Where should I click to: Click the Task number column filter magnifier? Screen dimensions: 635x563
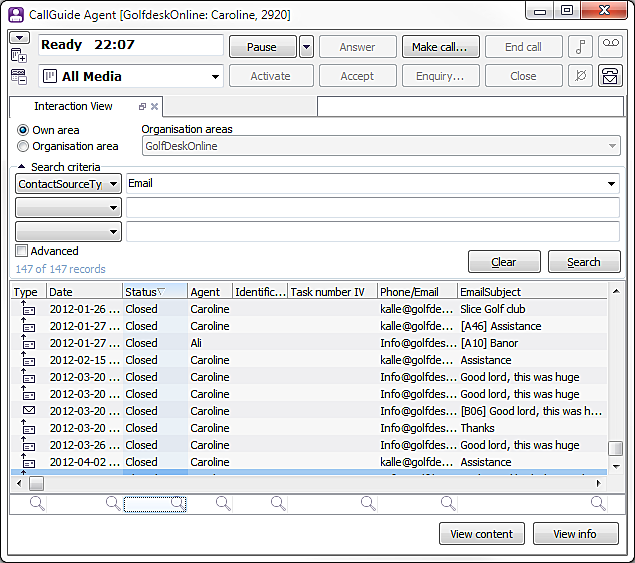(368, 503)
